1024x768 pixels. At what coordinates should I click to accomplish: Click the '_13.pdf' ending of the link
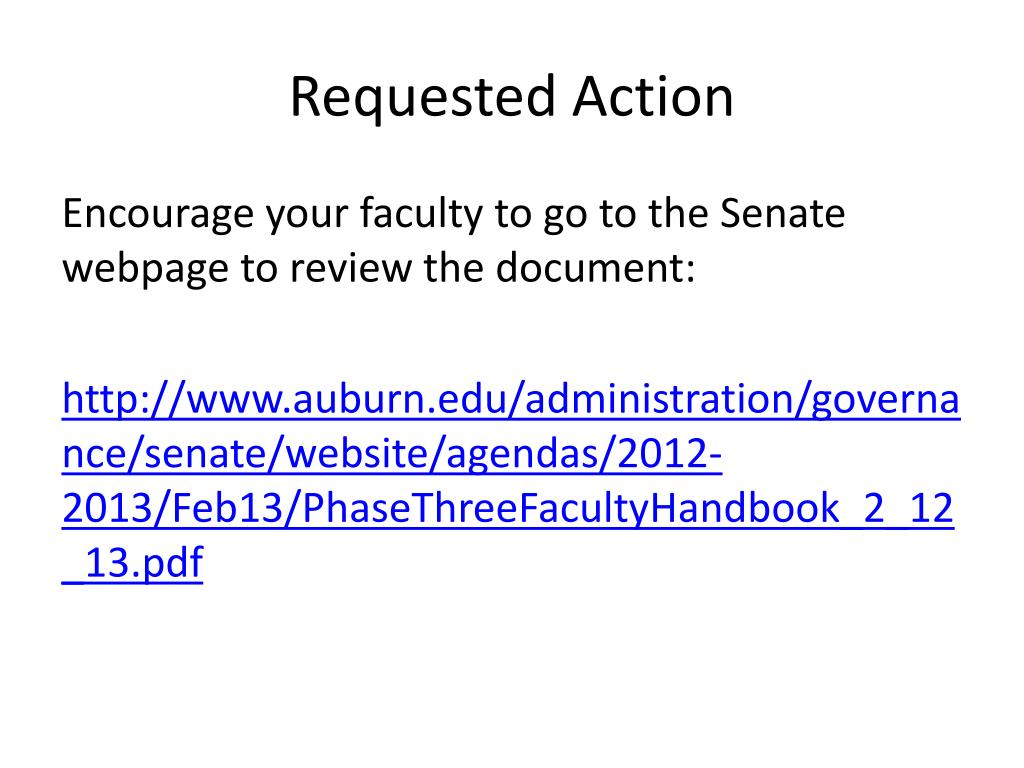pos(133,563)
